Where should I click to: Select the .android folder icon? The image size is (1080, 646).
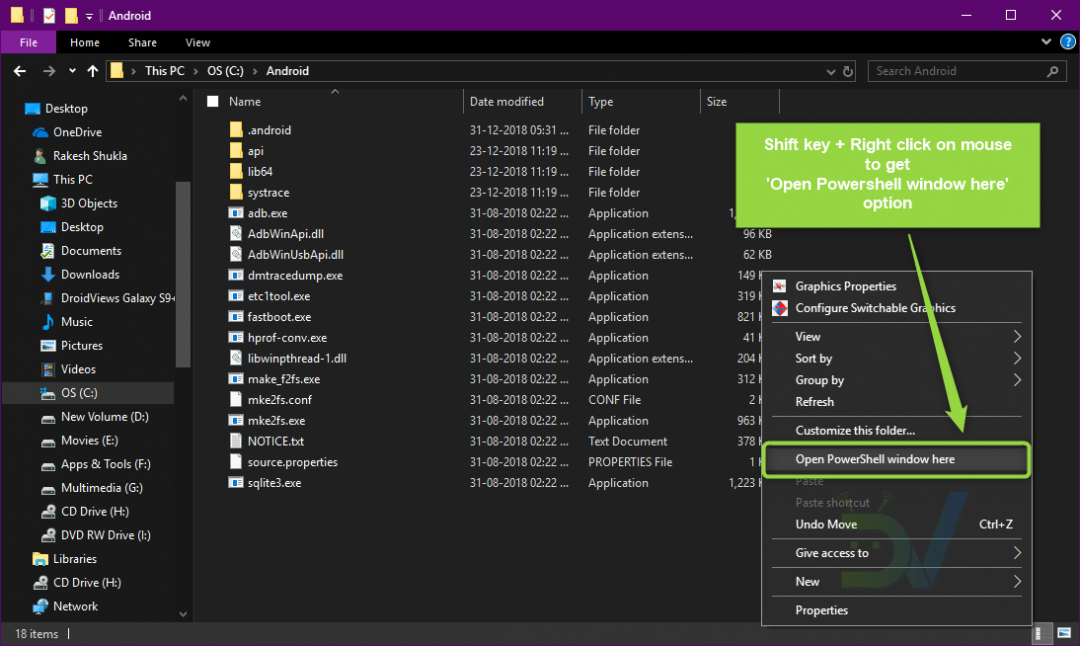pos(236,129)
